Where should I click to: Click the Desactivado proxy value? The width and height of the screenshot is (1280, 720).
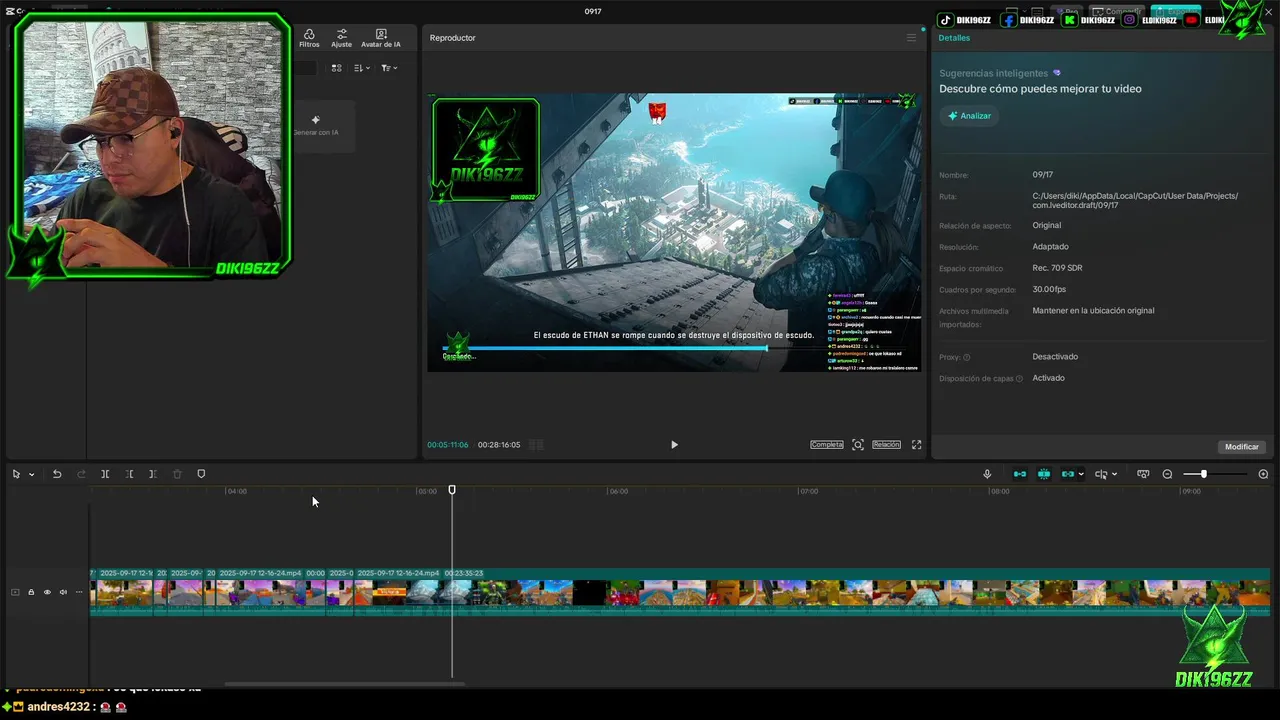1055,357
